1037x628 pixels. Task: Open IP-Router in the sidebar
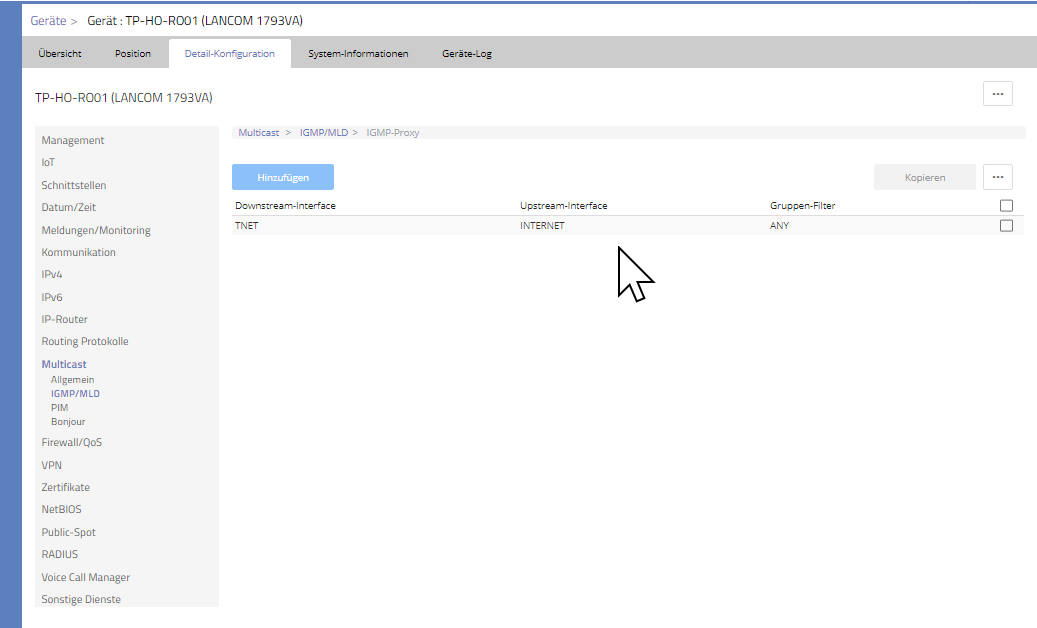[64, 319]
